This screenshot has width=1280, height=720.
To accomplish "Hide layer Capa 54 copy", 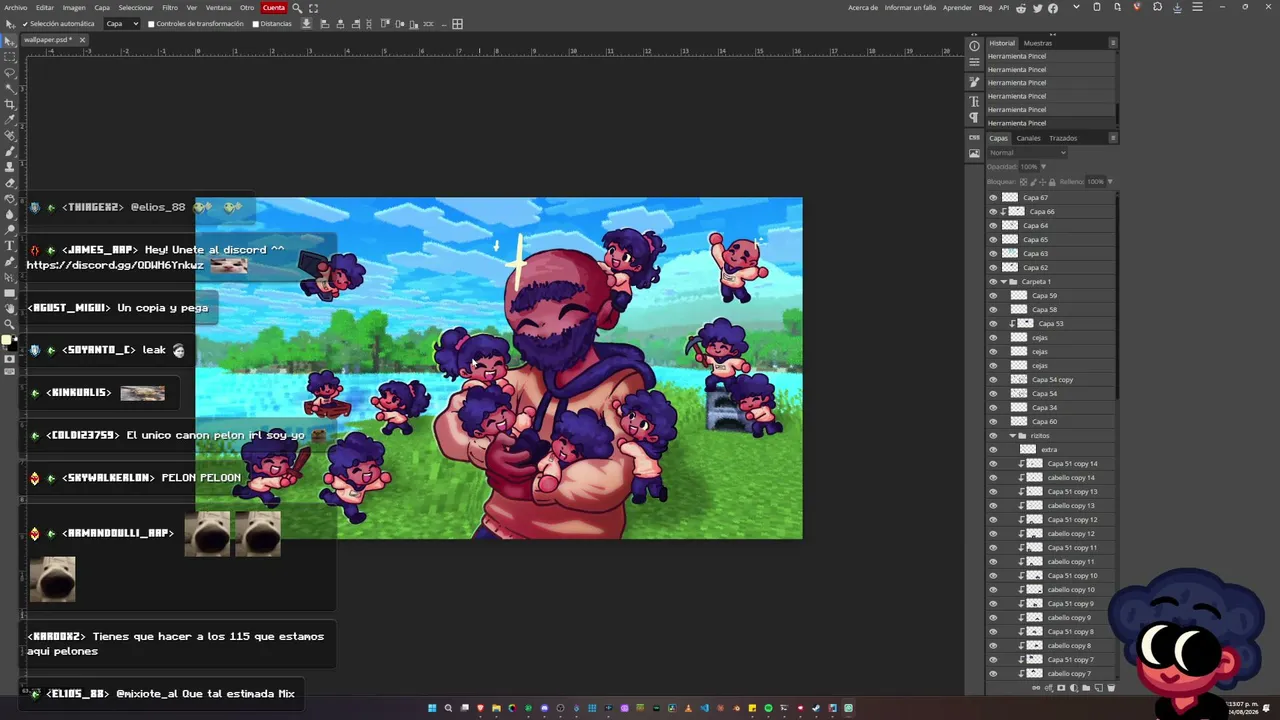I will pyautogui.click(x=993, y=380).
